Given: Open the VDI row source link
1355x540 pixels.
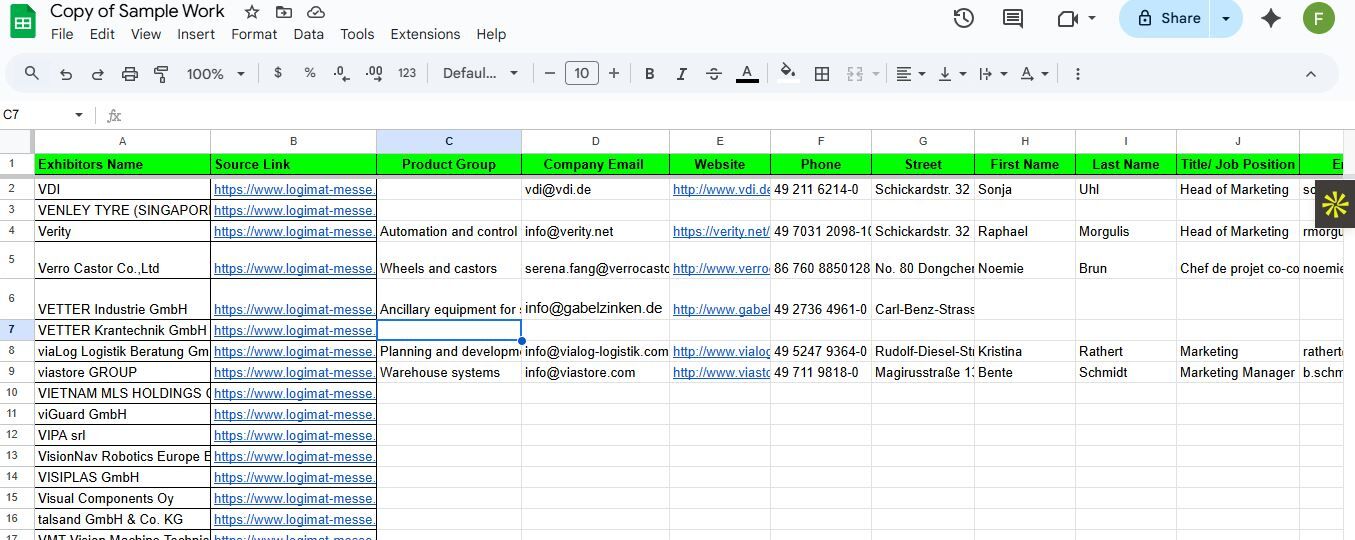Looking at the screenshot, I should (x=294, y=189).
